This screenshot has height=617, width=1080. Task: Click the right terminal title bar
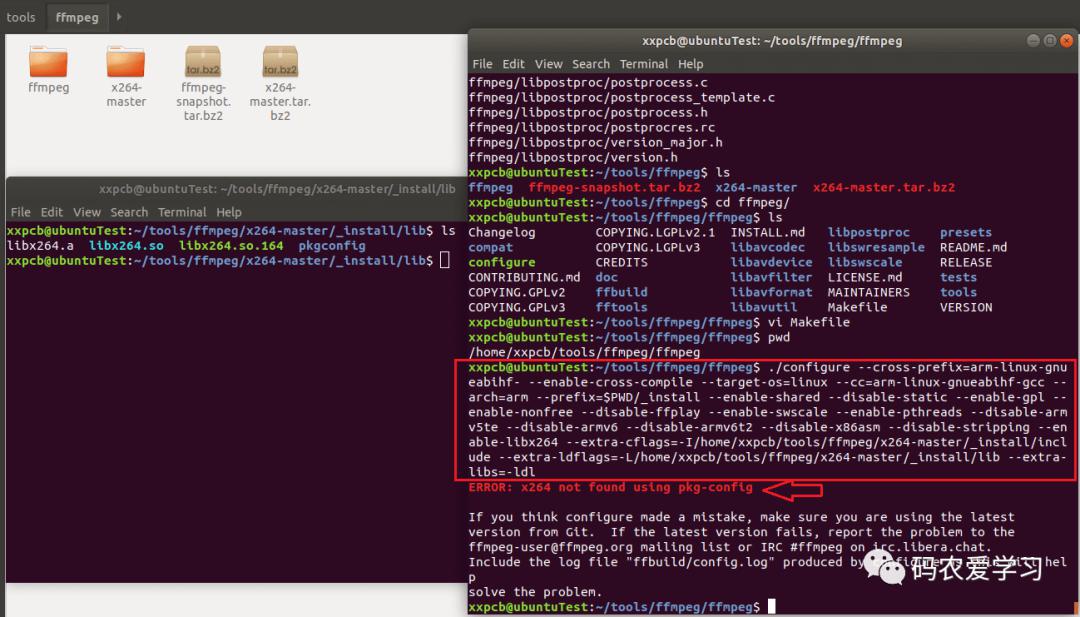(x=772, y=41)
